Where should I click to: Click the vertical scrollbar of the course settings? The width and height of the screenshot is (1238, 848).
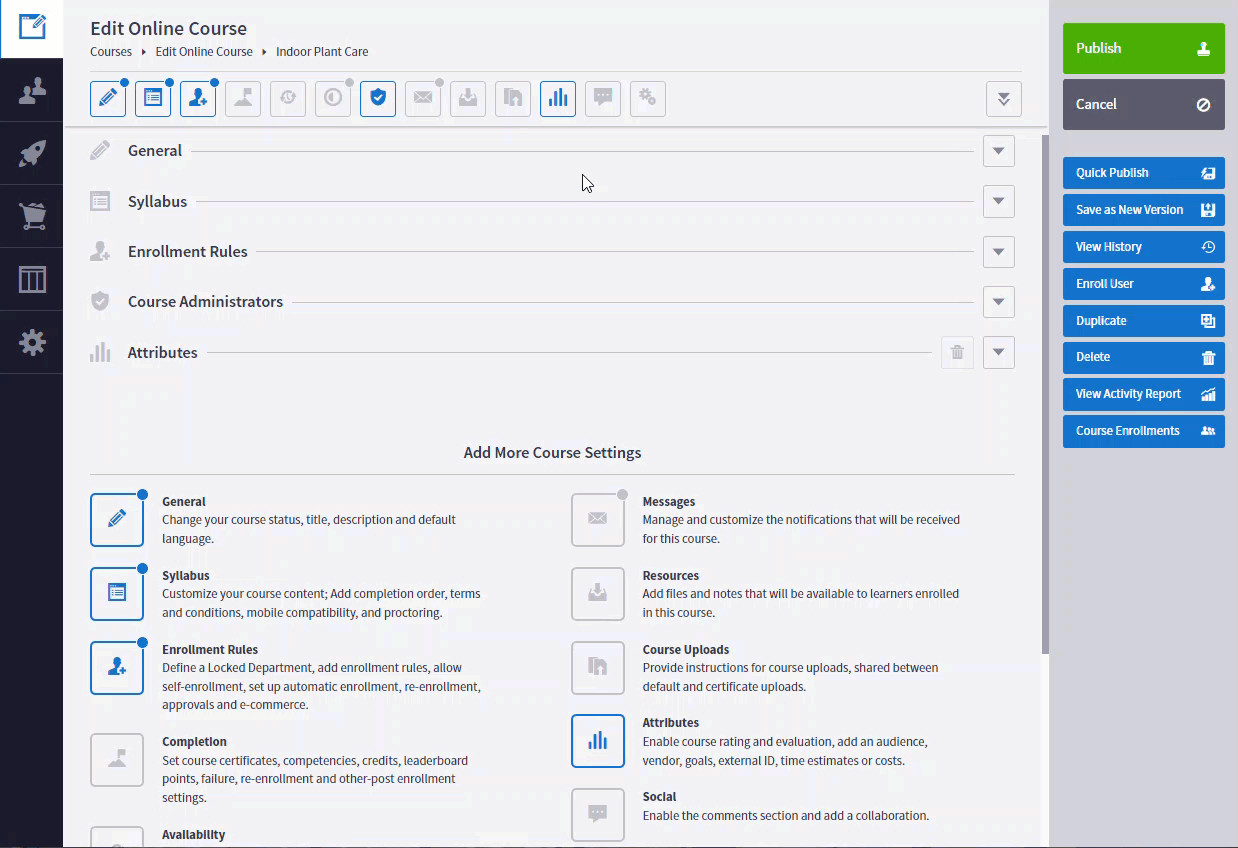click(x=1045, y=395)
